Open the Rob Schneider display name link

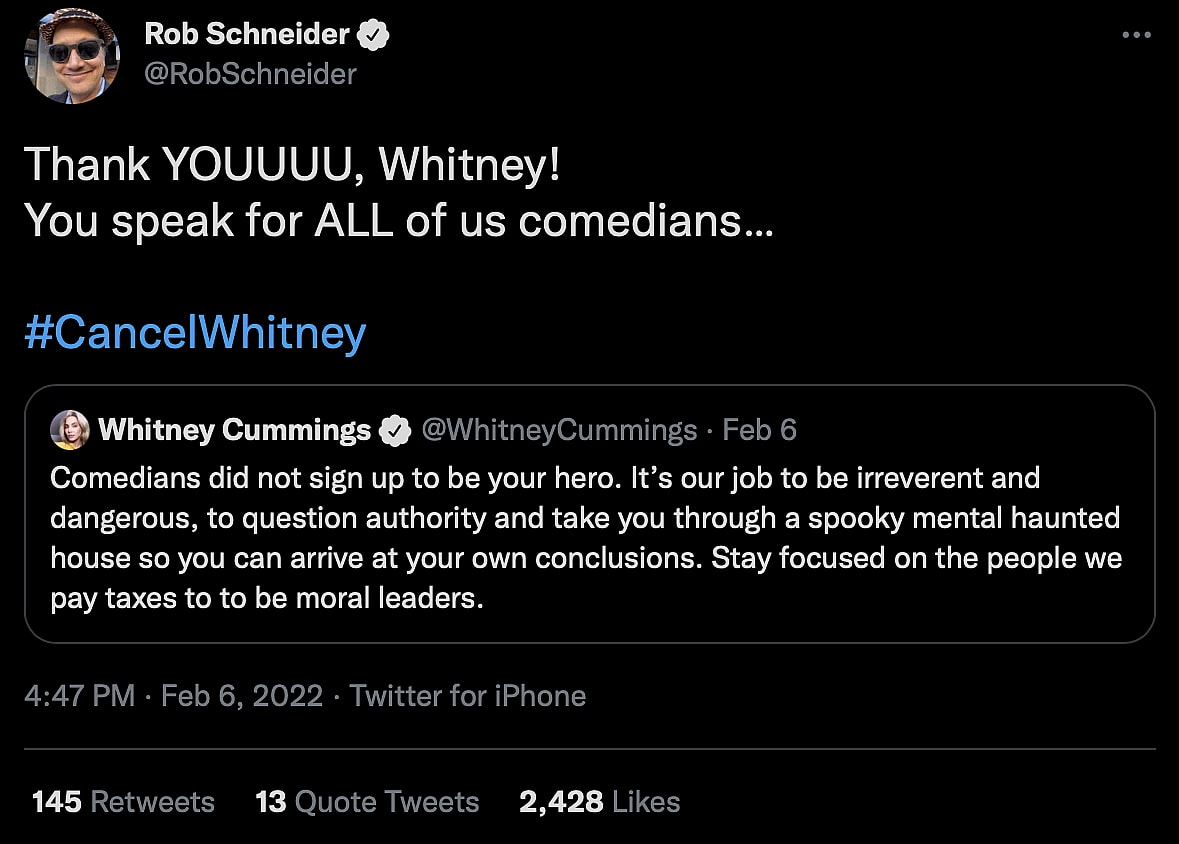[x=246, y=34]
